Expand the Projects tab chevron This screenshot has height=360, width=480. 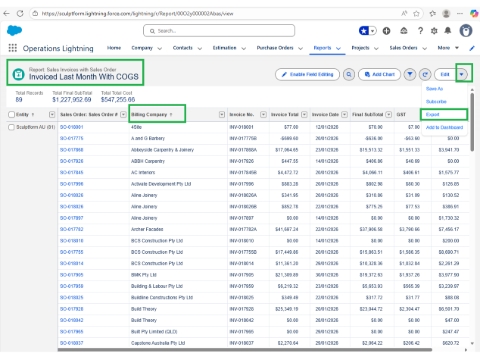click(376, 48)
